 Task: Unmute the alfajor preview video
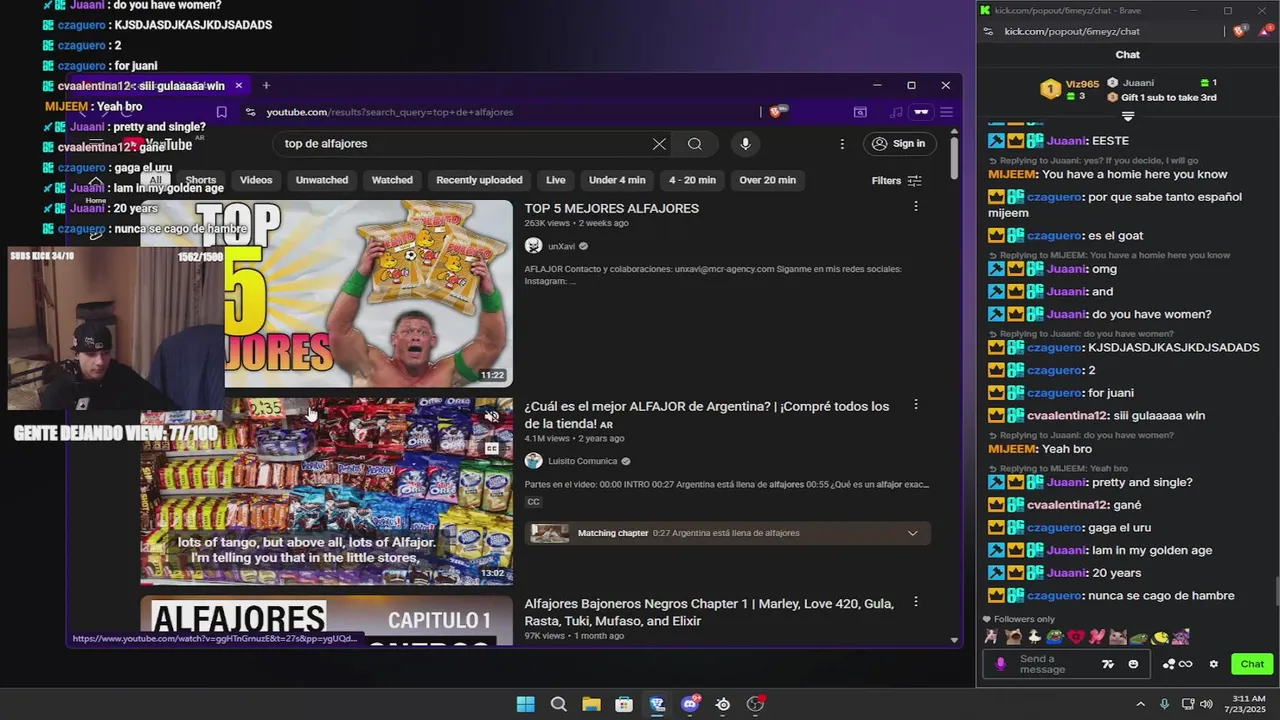[492, 415]
